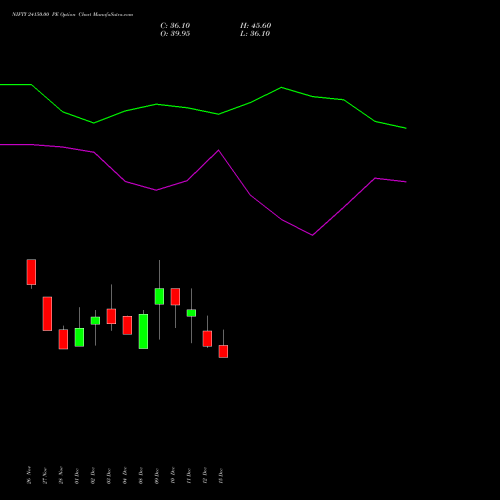Select the 04 Dec date label

[125, 476]
